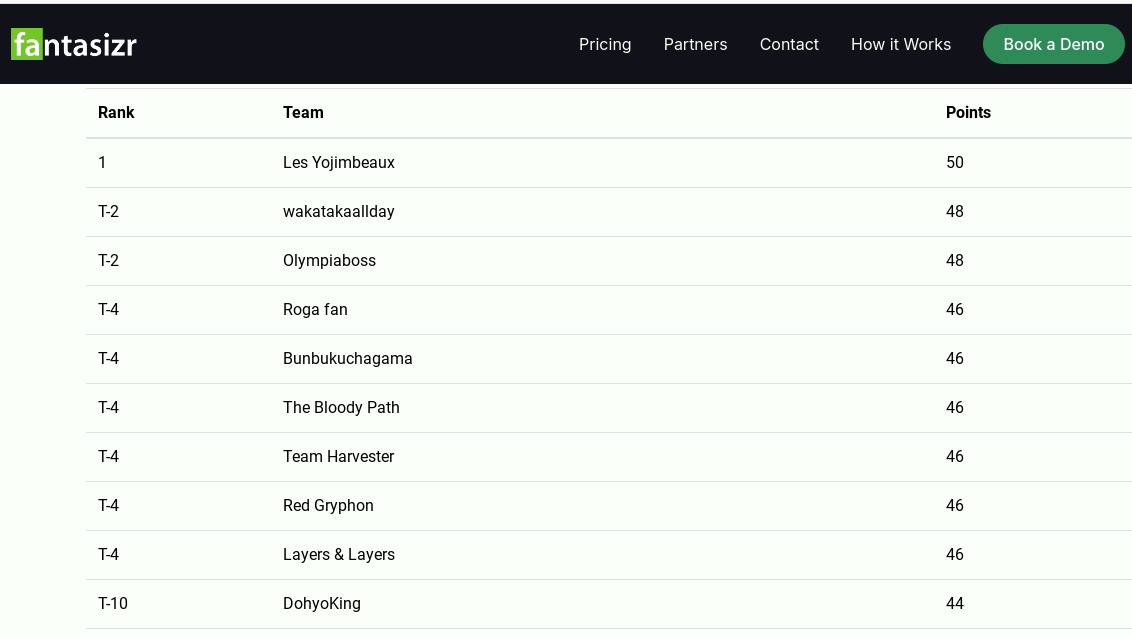Click the 50 points value
Viewport: 1132px width, 637px height.
(954, 162)
